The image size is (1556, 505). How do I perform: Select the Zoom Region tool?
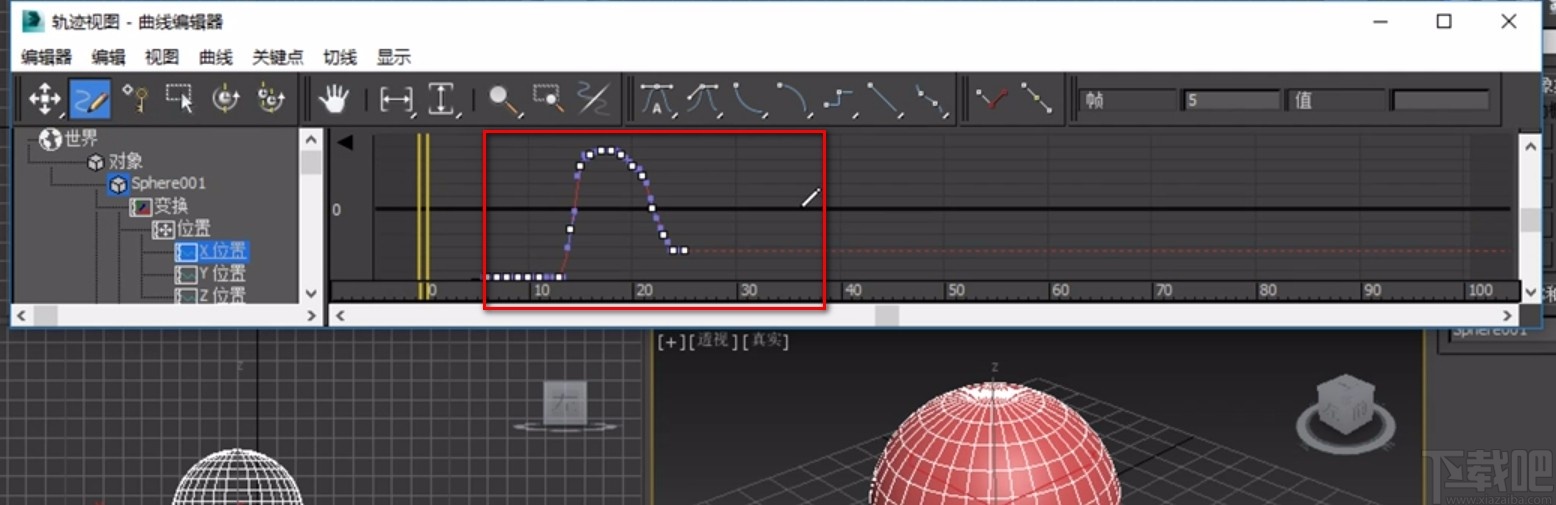[548, 99]
